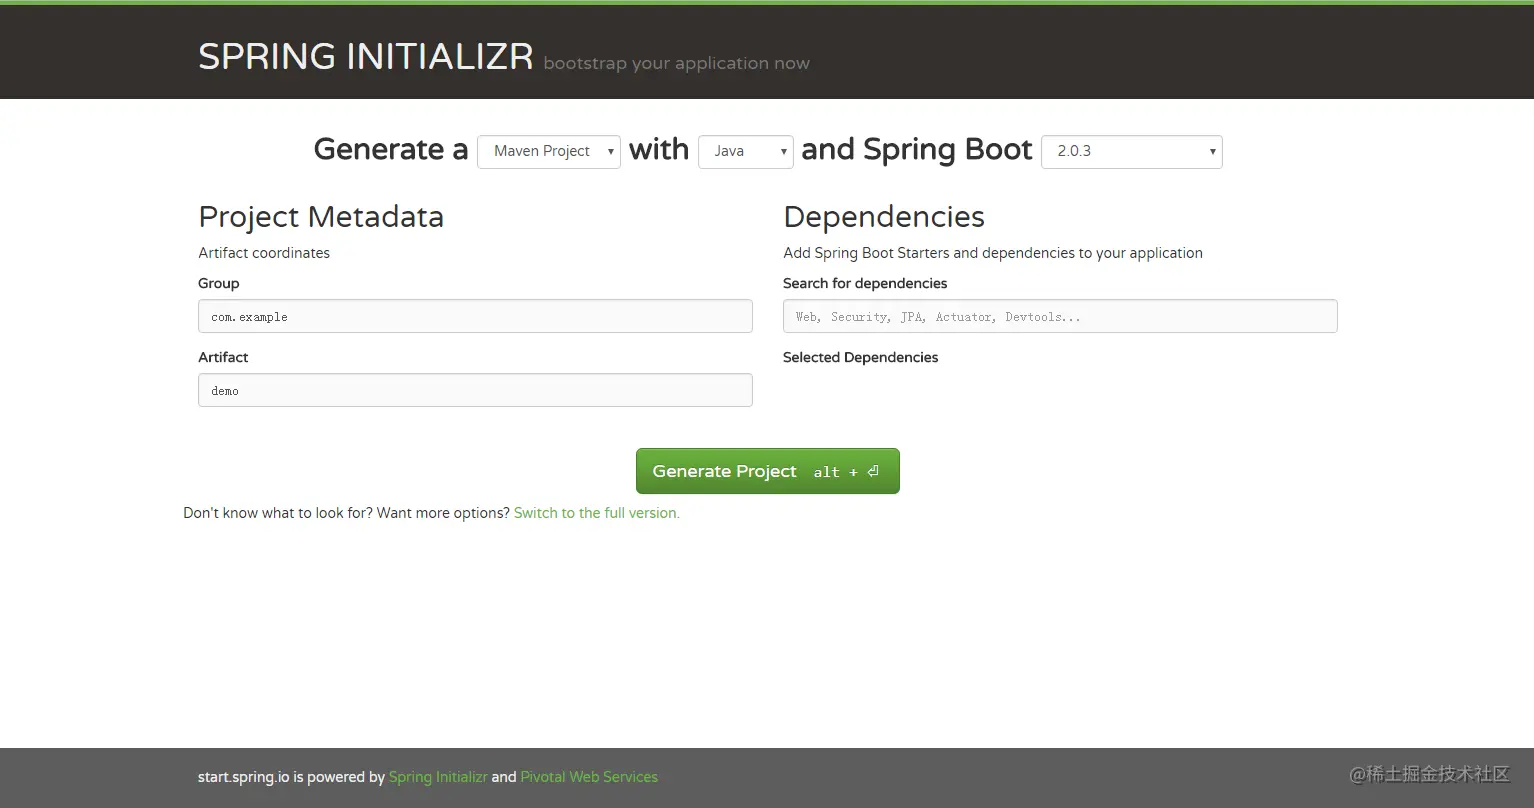This screenshot has width=1534, height=808.
Task: Click the bootstrap your application now tagline
Action: pos(677,63)
